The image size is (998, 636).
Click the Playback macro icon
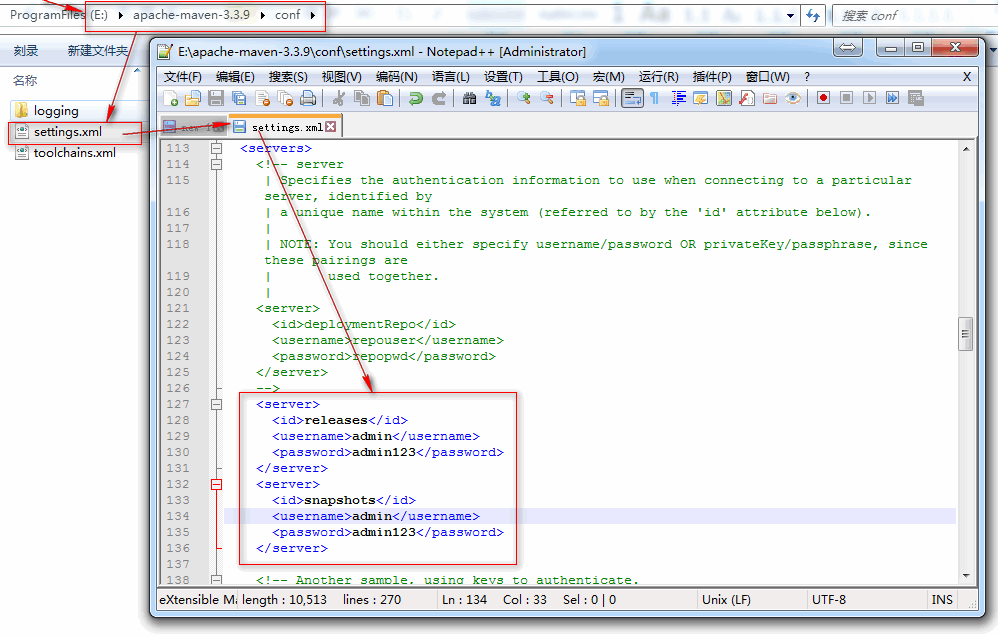tap(869, 98)
